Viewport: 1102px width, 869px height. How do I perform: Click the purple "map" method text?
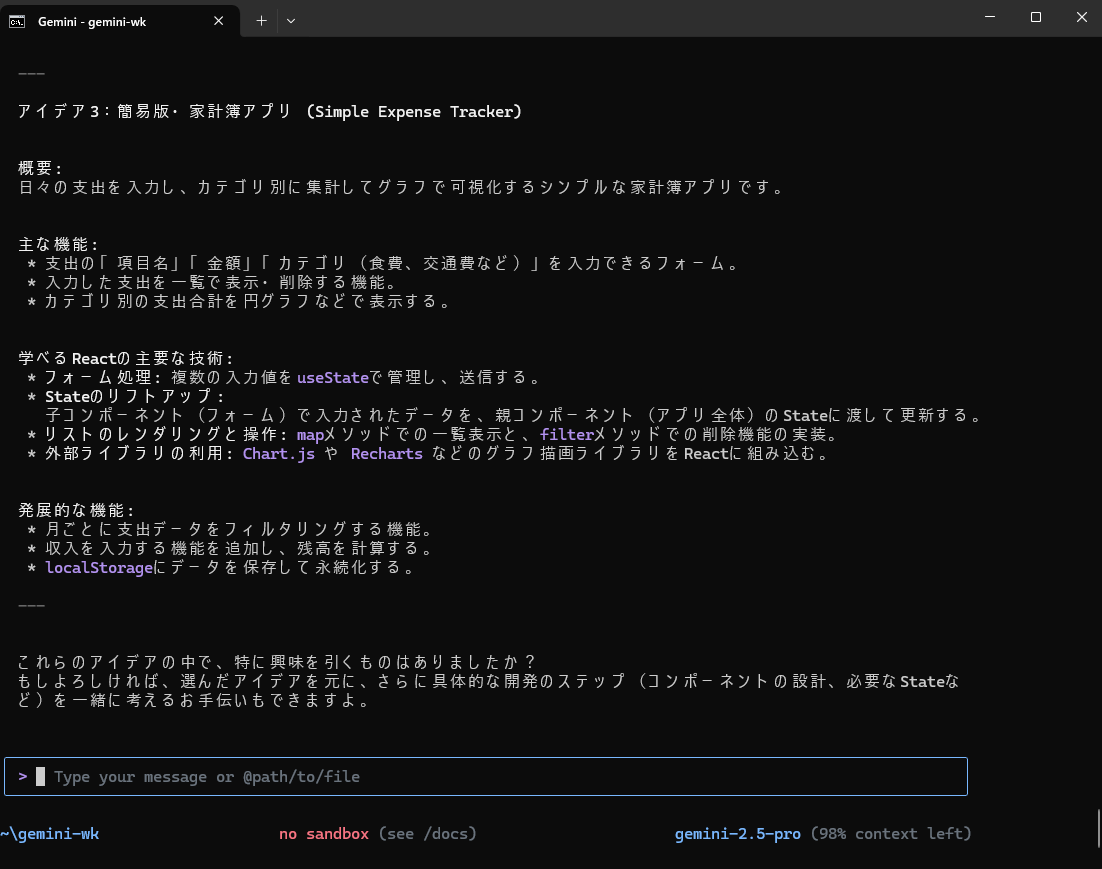click(310, 435)
